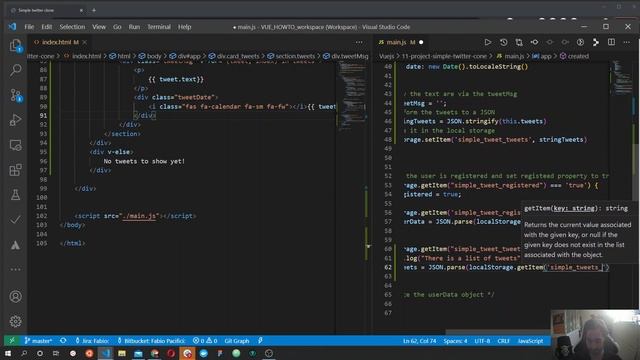Image resolution: width=640 pixels, height=360 pixels.
Task: Split the main.js editor right
Action: (x=611, y=42)
